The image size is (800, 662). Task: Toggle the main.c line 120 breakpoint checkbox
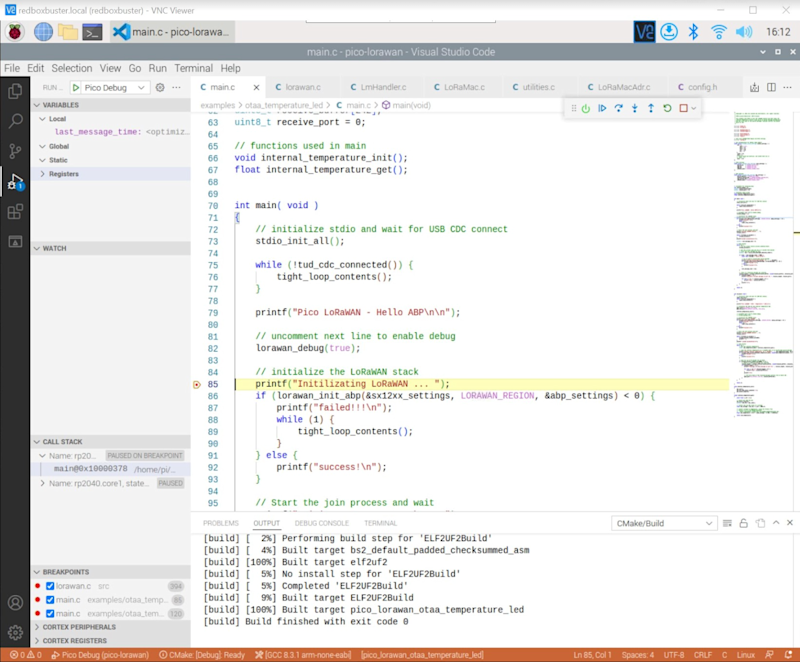click(x=50, y=614)
